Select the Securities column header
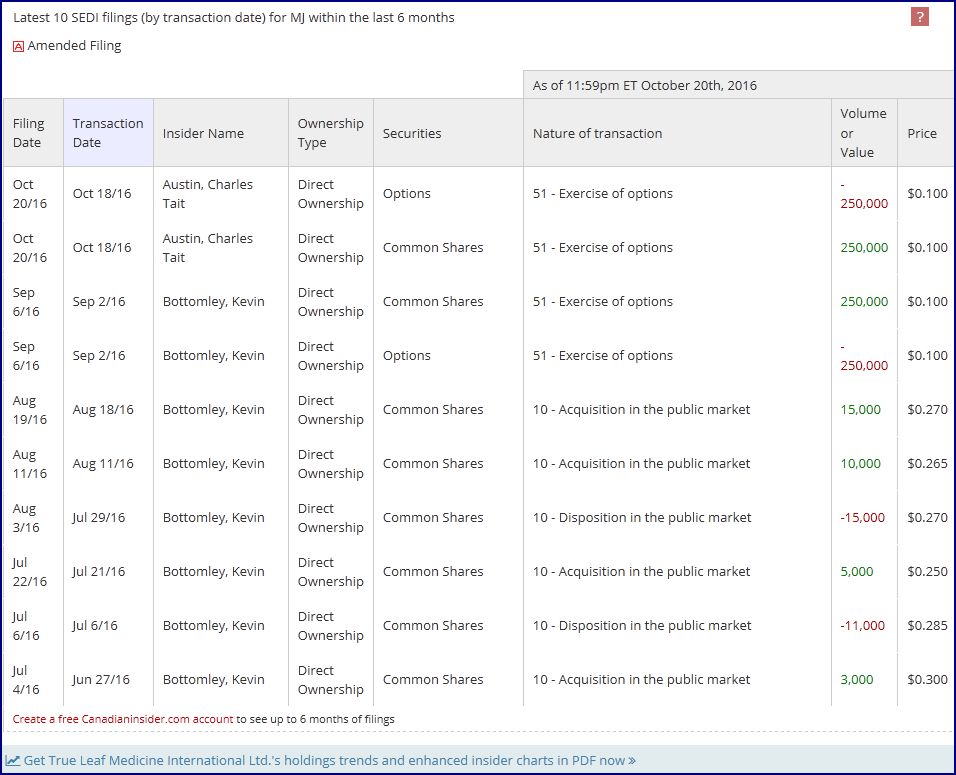 pyautogui.click(x=411, y=133)
